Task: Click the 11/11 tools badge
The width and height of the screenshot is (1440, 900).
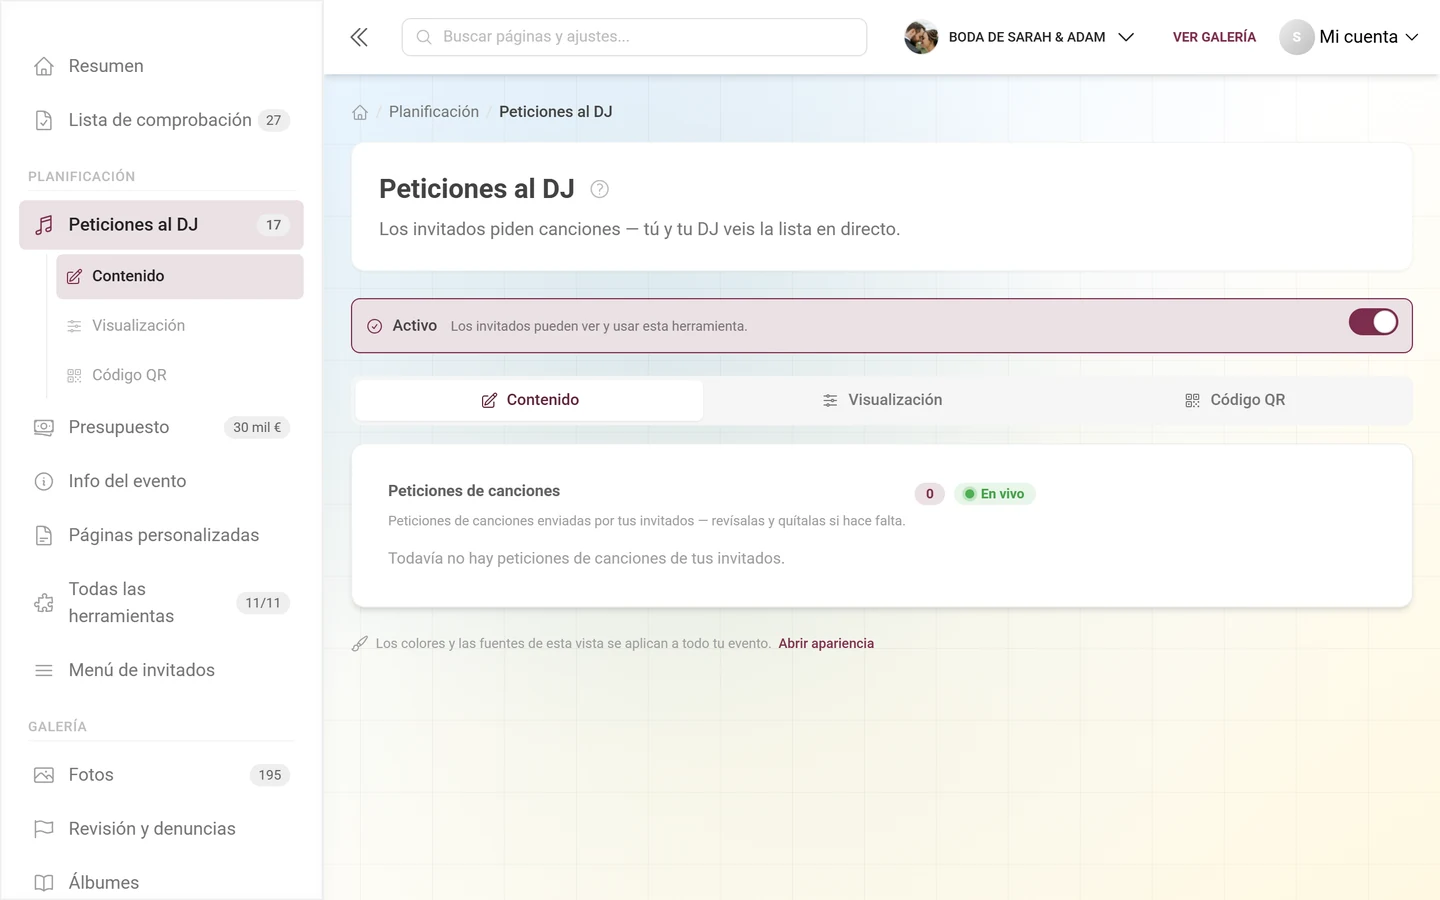Action: pos(263,603)
